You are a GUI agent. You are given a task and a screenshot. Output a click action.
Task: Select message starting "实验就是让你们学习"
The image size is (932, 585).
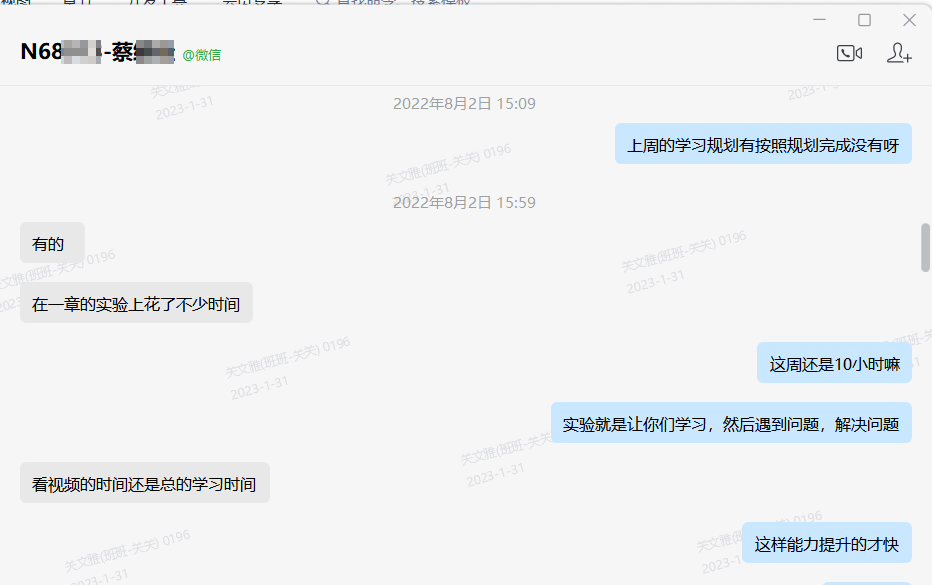click(731, 423)
